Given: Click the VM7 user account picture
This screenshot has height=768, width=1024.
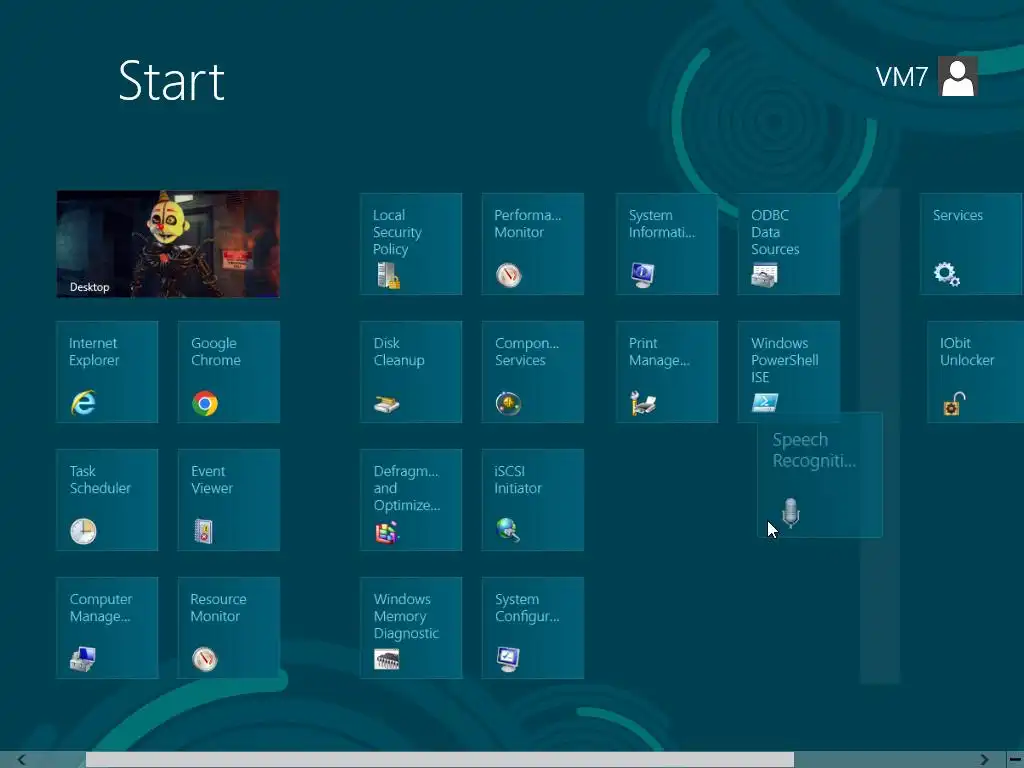Looking at the screenshot, I should [x=957, y=76].
